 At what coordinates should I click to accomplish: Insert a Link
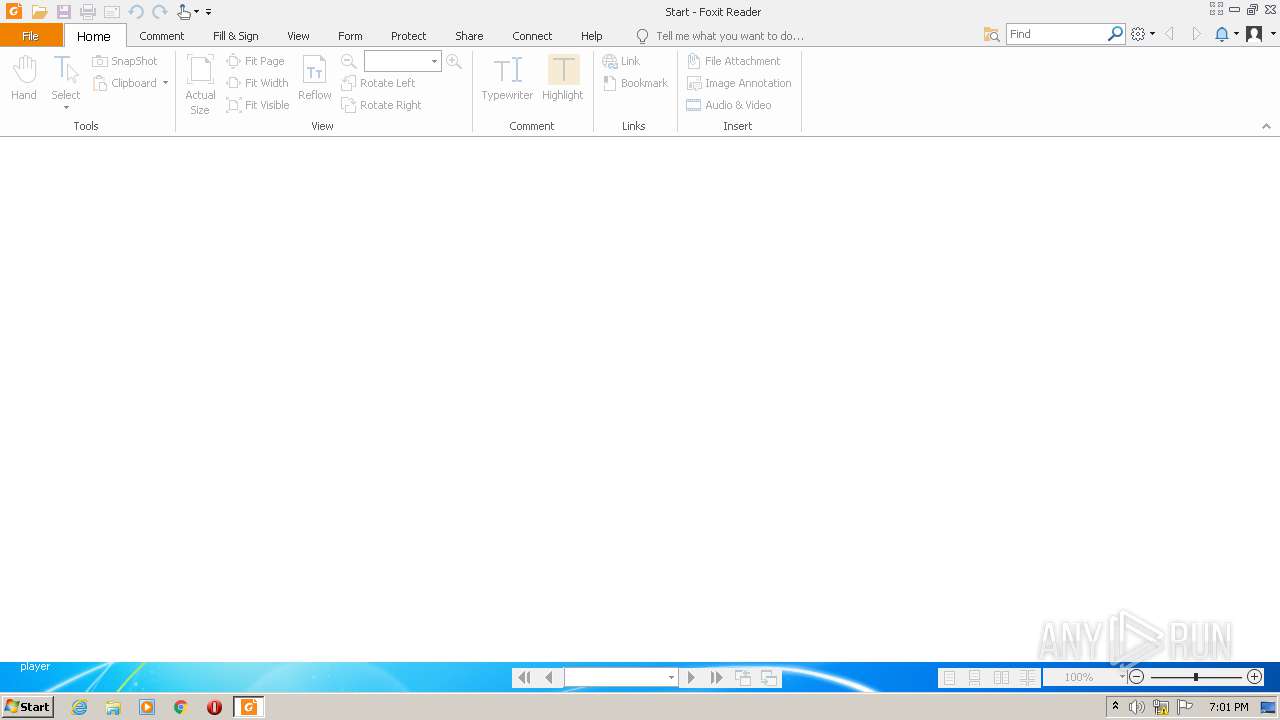pyautogui.click(x=621, y=61)
